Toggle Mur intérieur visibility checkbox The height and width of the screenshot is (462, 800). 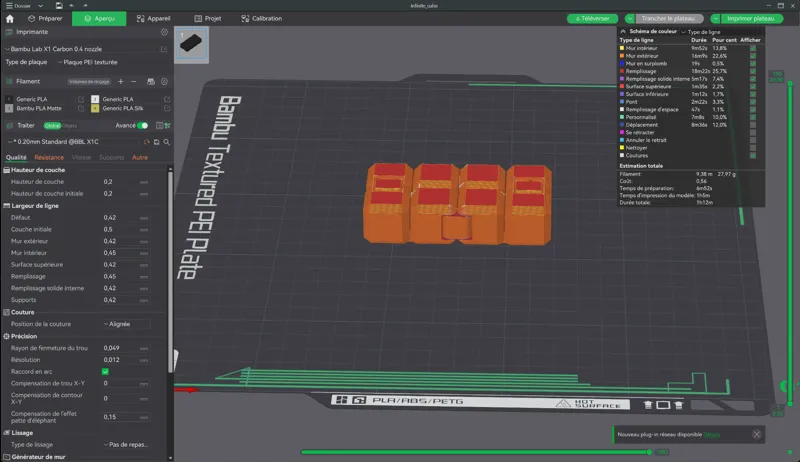(753, 48)
